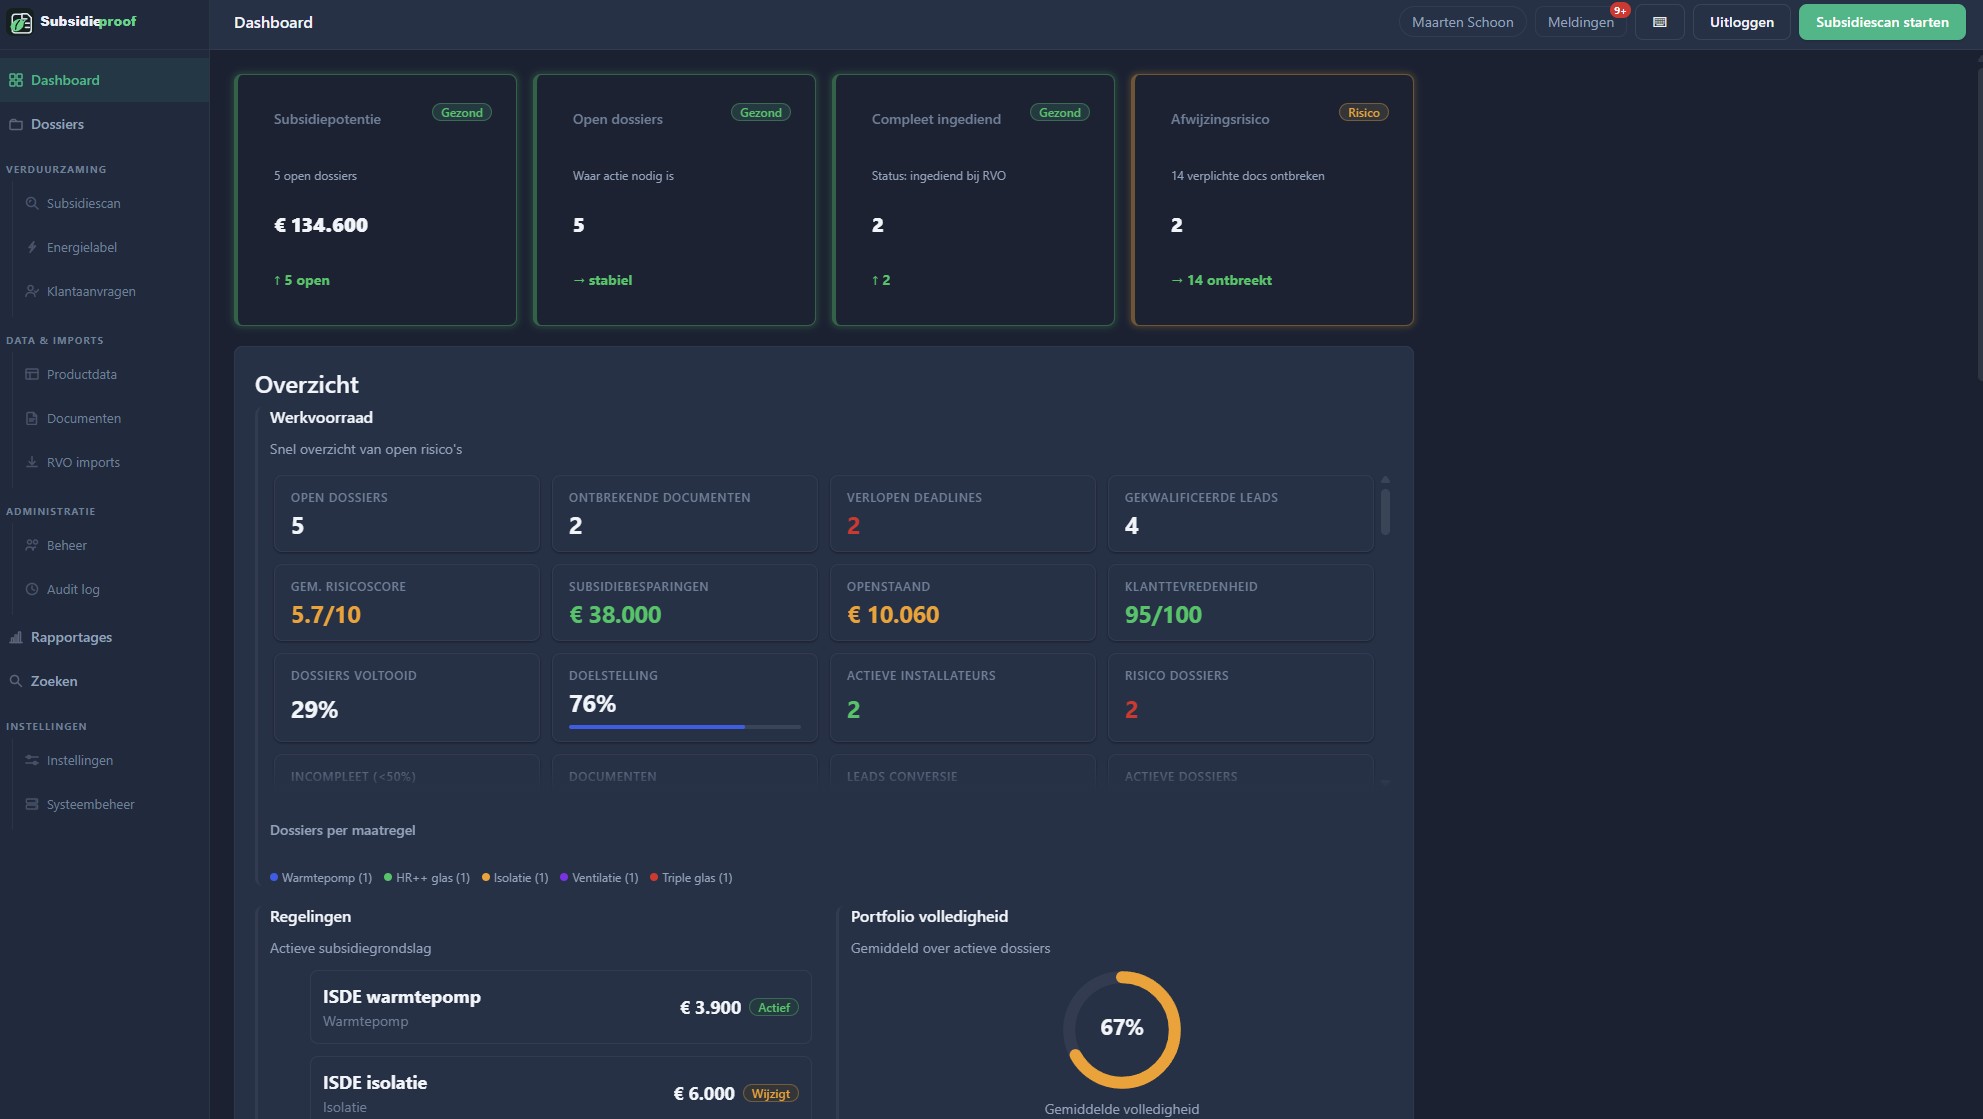Click the Audit log clock icon
Image resolution: width=1983 pixels, height=1119 pixels.
(32, 589)
